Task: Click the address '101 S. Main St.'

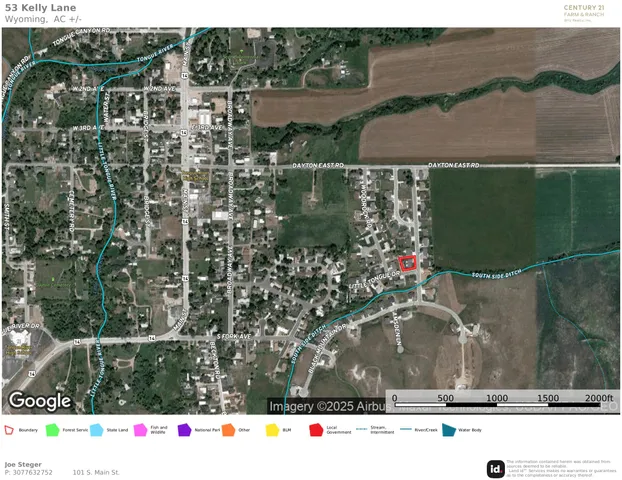Action: coord(96,472)
